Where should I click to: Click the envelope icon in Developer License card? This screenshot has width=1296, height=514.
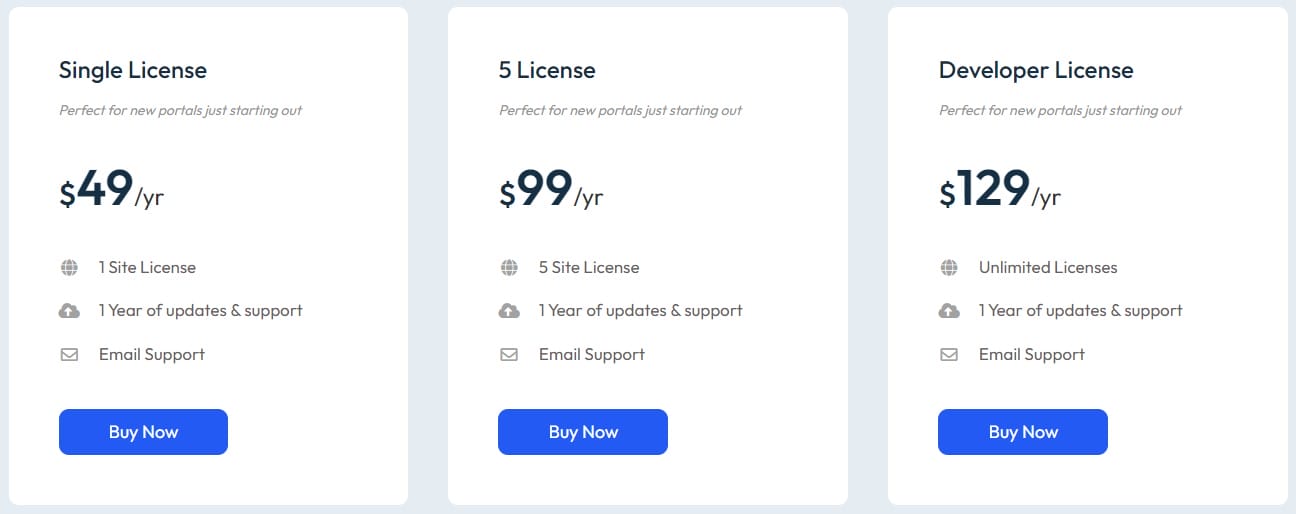[949, 354]
